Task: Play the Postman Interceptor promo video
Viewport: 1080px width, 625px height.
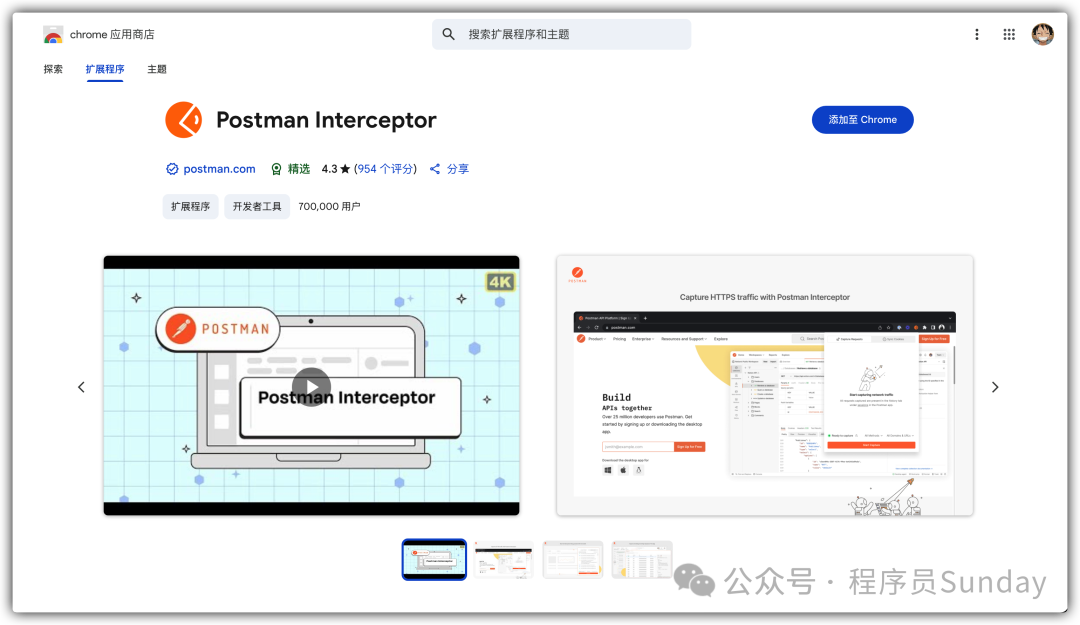Action: click(311, 387)
